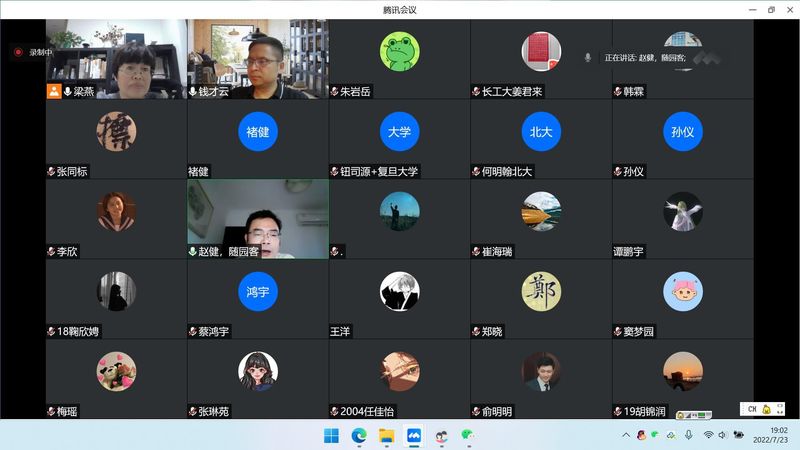Click the green mic icon of 赵健，随园客
The height and width of the screenshot is (450, 800).
[x=193, y=252]
